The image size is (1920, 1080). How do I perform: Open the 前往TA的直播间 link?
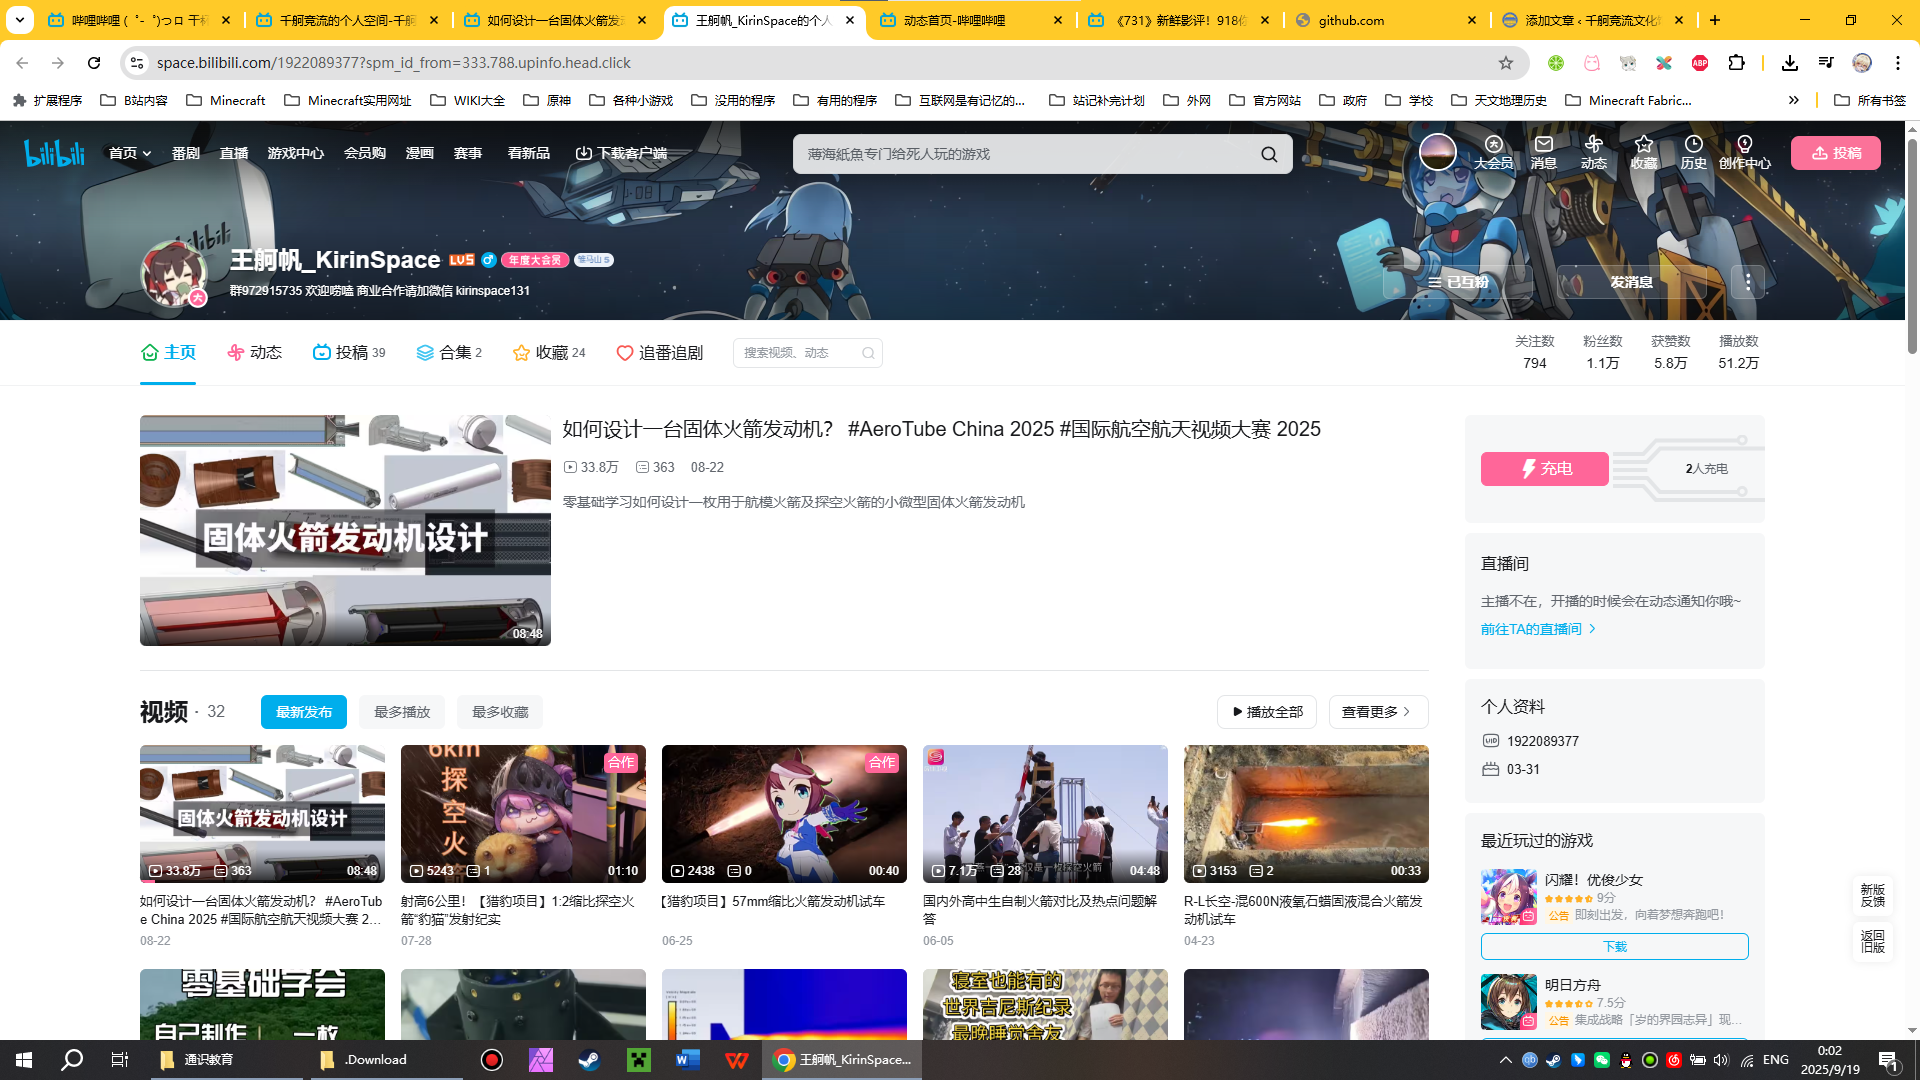click(1538, 629)
